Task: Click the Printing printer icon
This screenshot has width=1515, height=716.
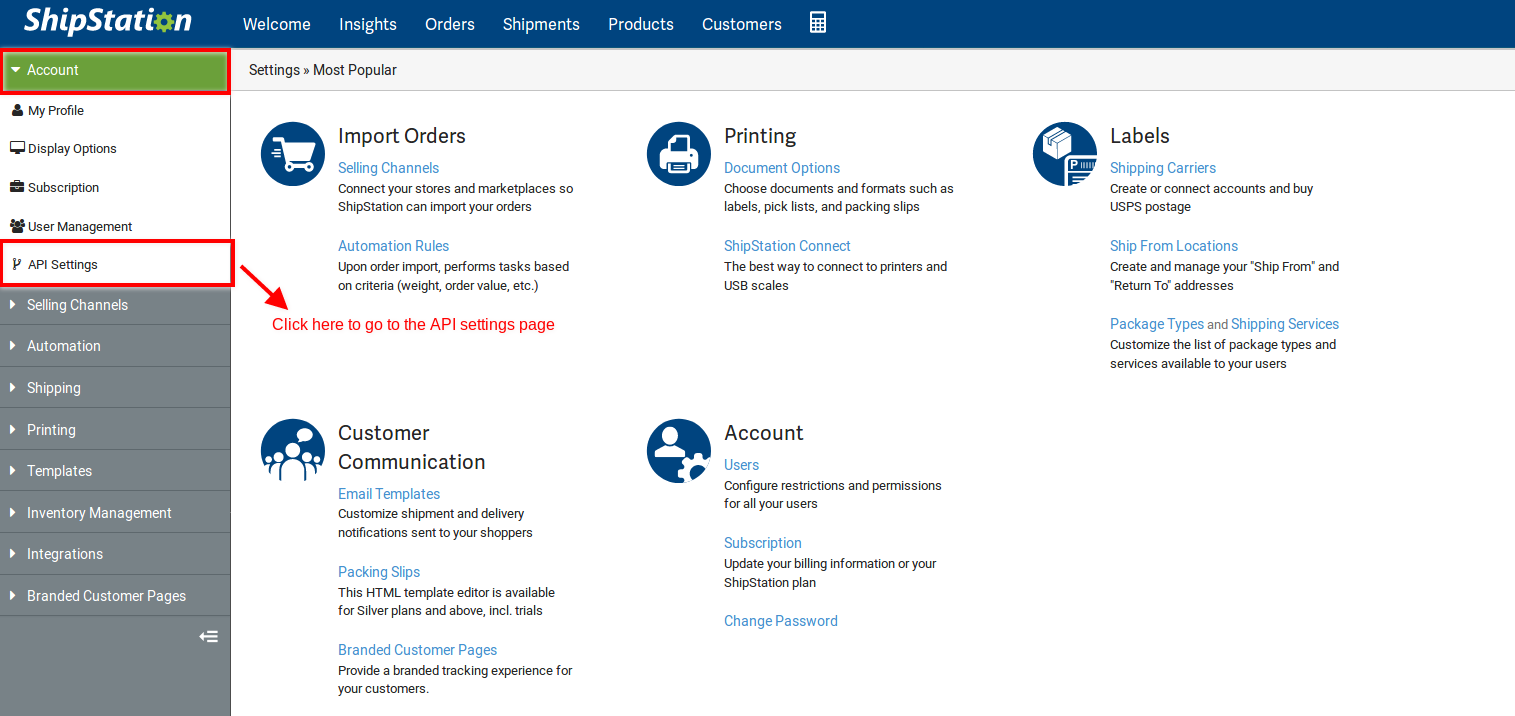Action: (679, 154)
